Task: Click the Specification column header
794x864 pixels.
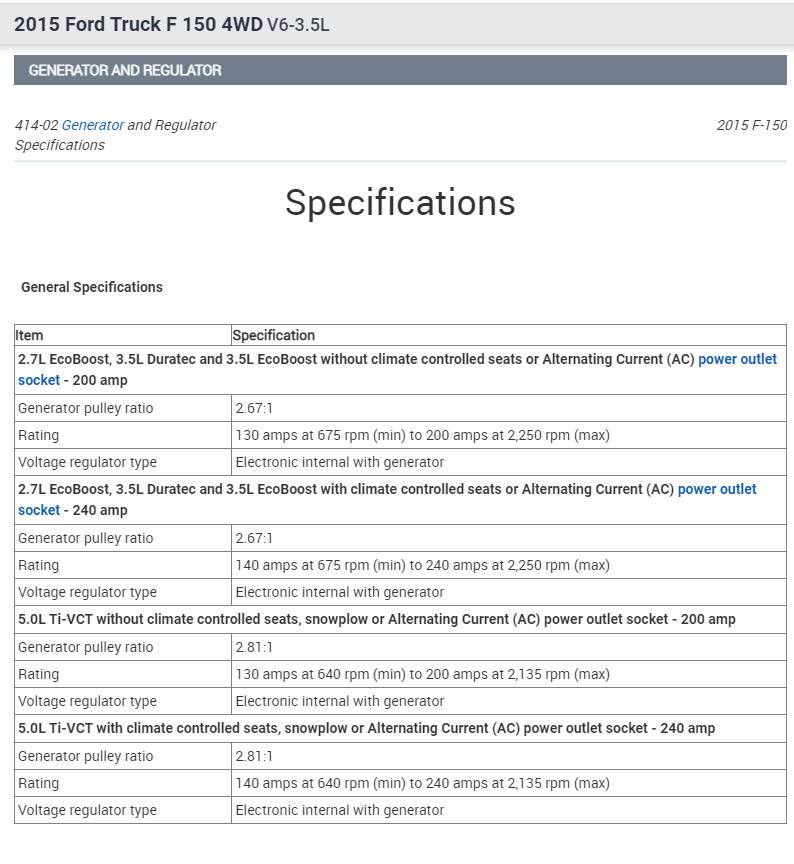Action: point(274,335)
